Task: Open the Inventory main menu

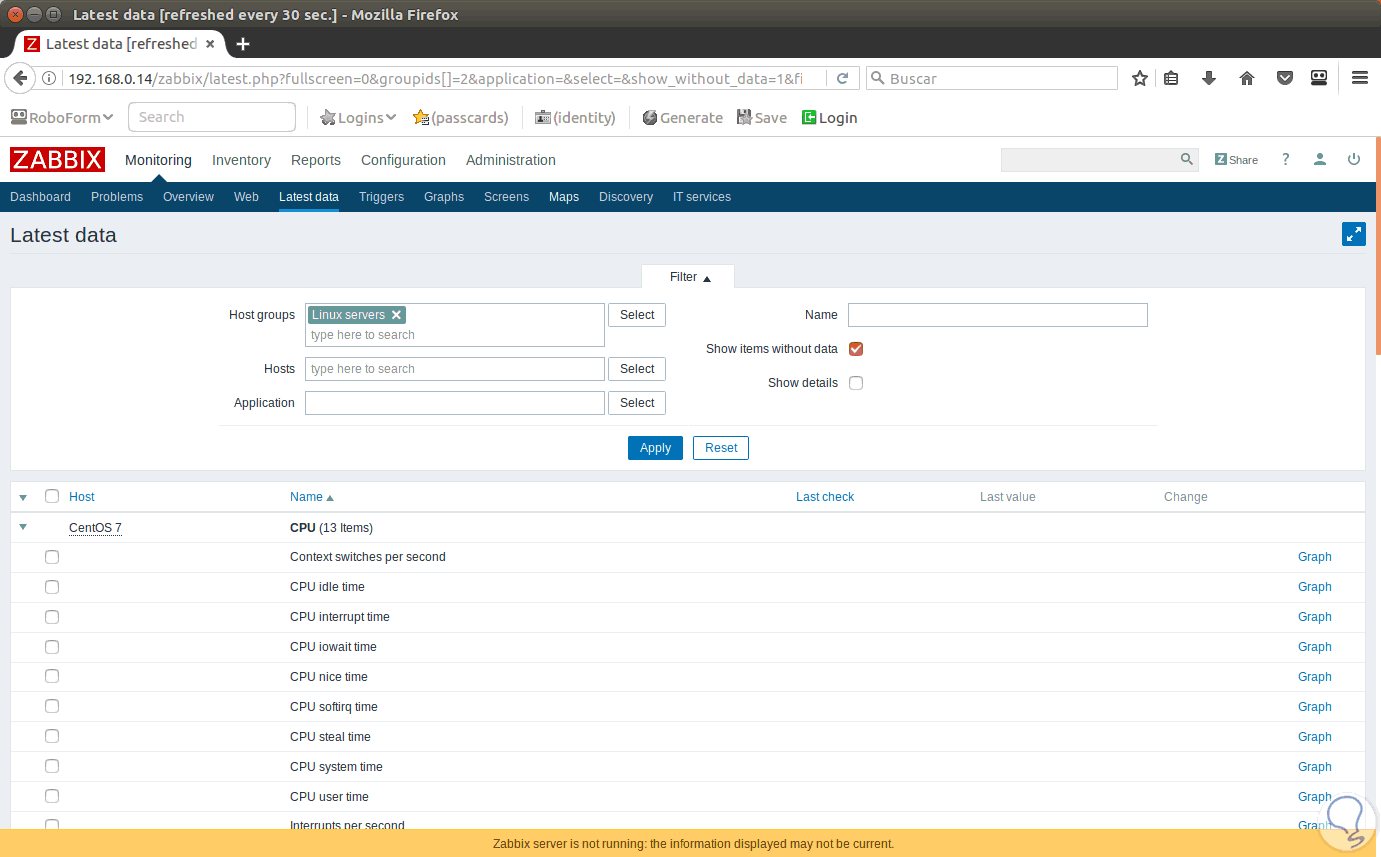Action: (x=241, y=160)
